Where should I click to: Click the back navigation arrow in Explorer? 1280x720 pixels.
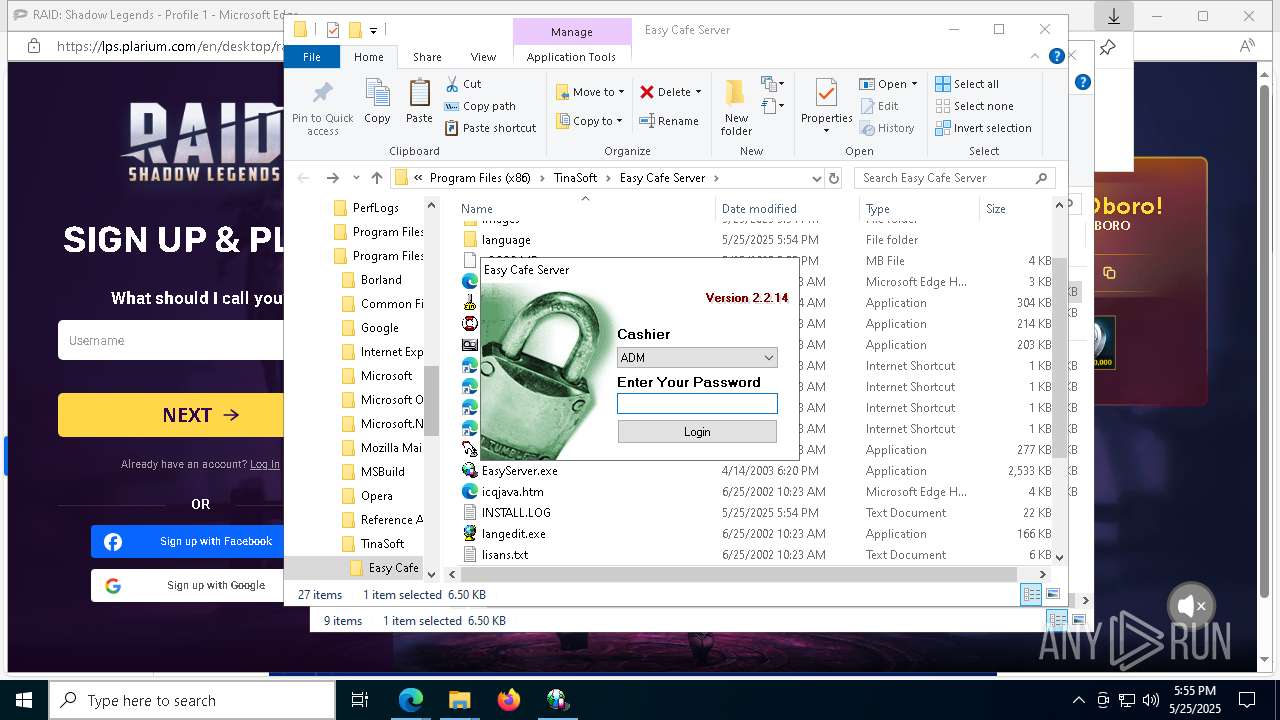[x=304, y=178]
